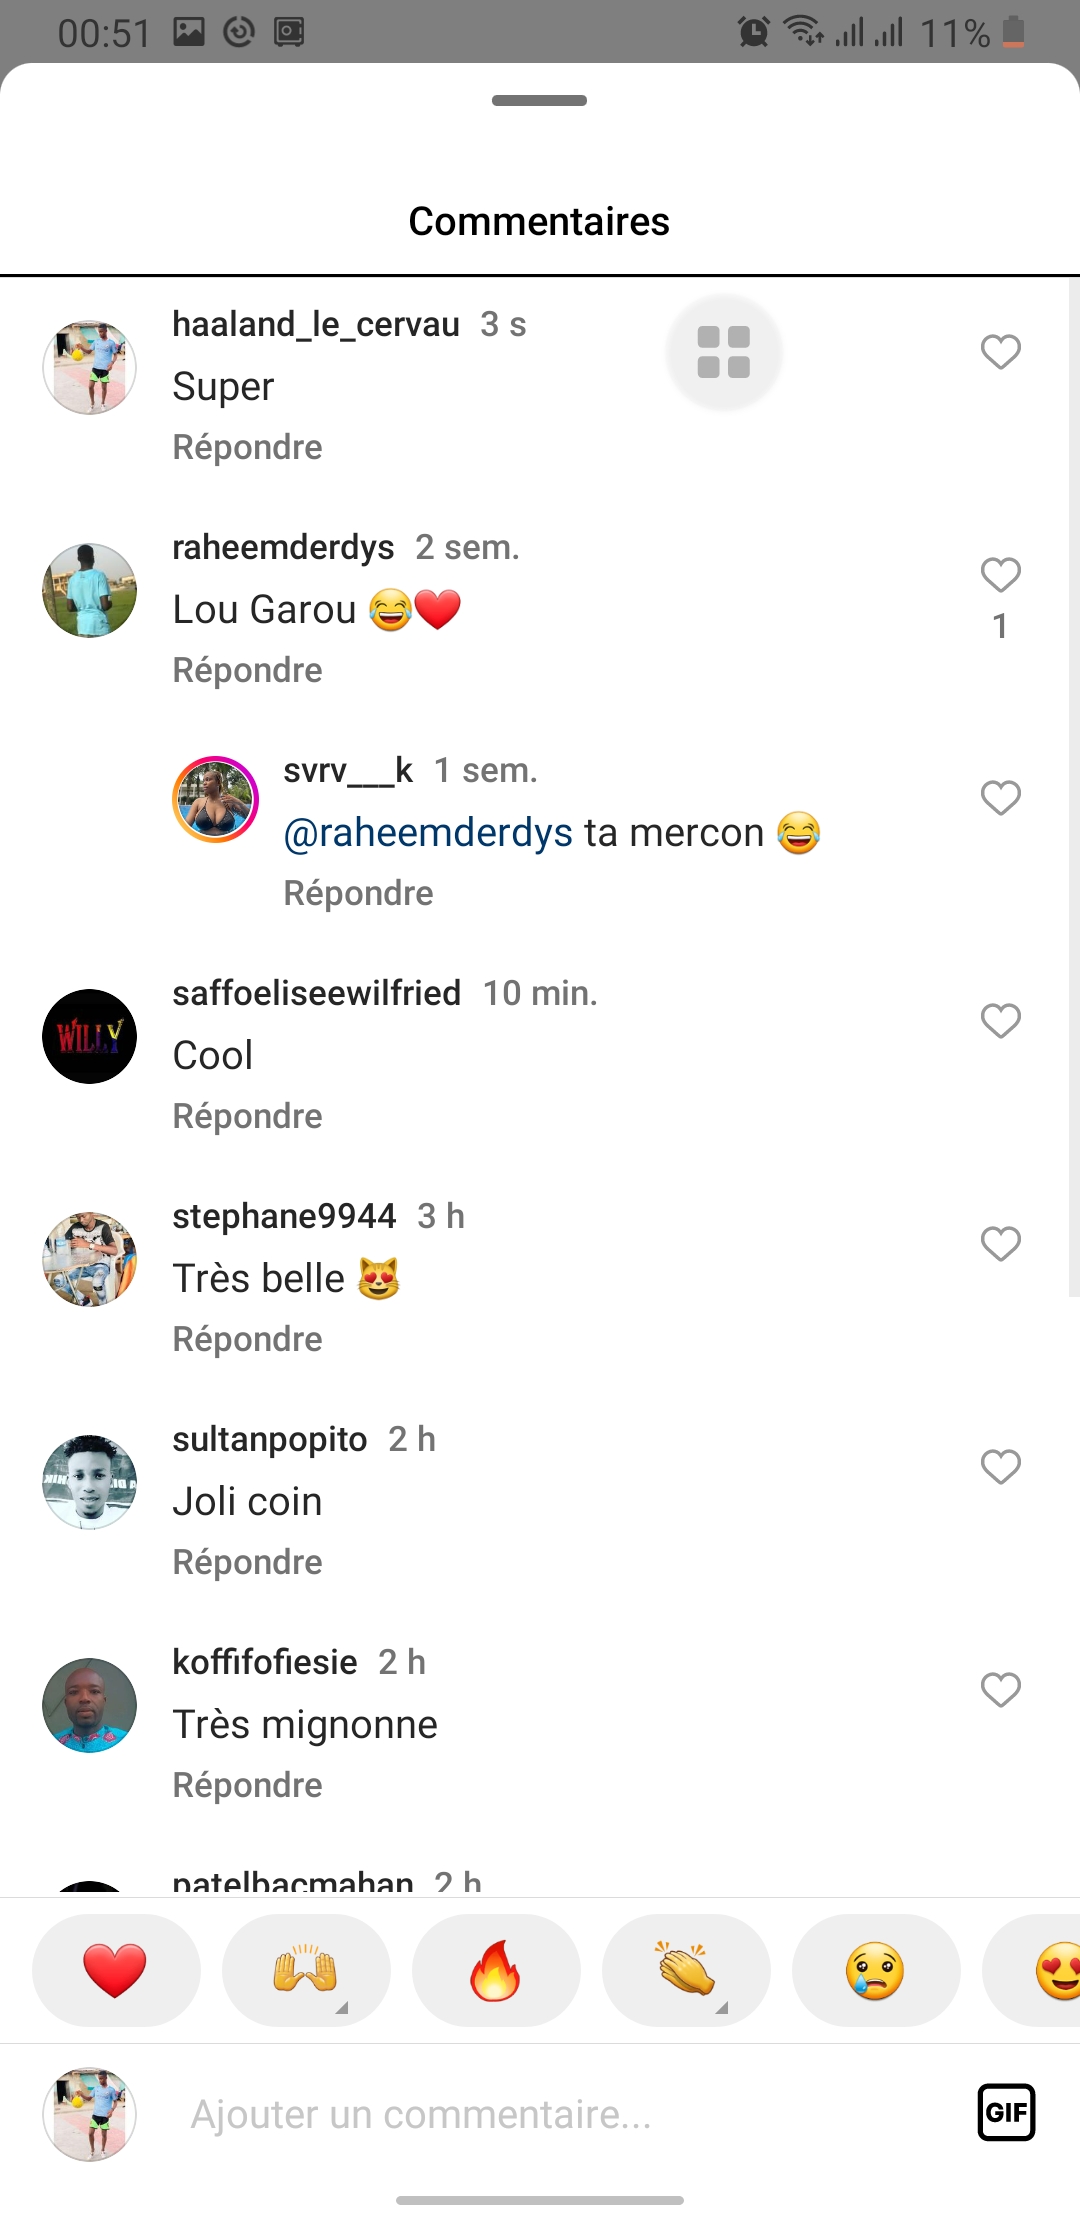Image resolution: width=1080 pixels, height=2220 pixels.
Task: Open sultanpopito's profile picture
Action: [90, 1483]
